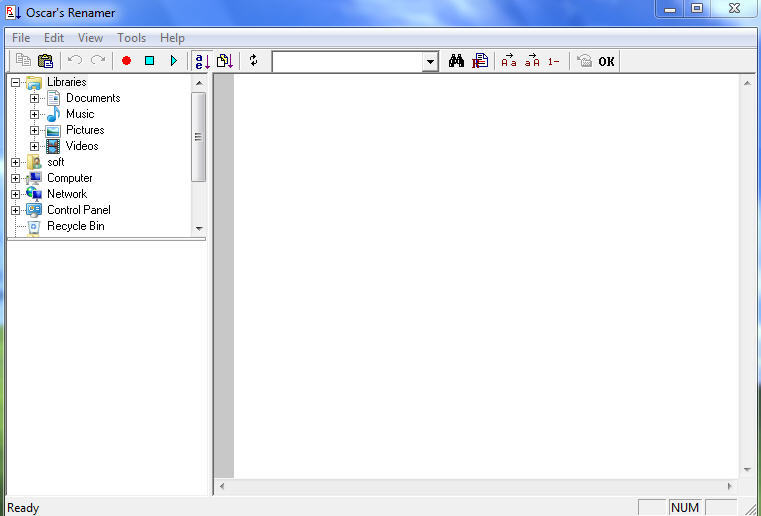Select the Pictures folder in tree

click(x=85, y=130)
